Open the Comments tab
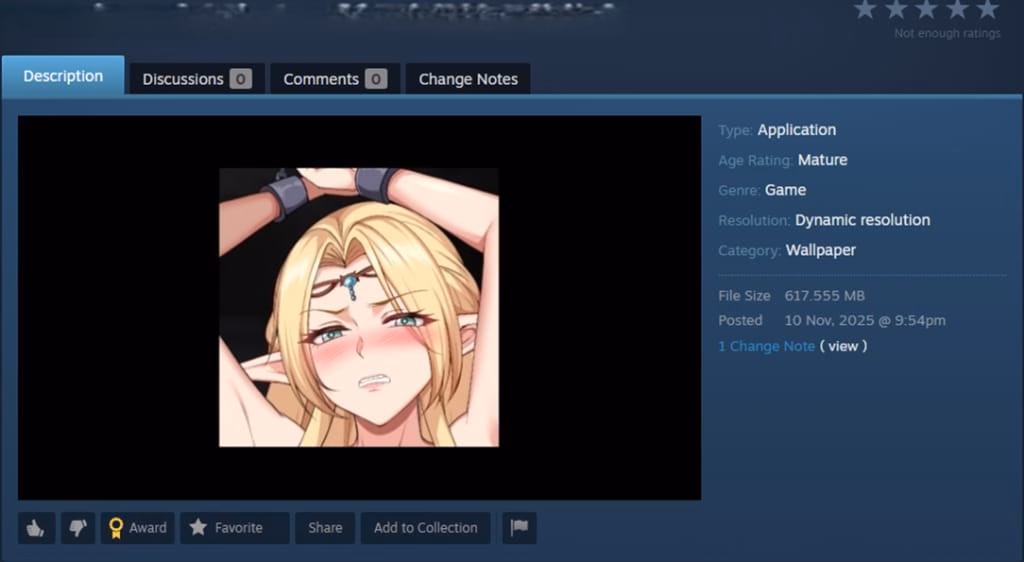This screenshot has width=1024, height=562. tap(335, 79)
